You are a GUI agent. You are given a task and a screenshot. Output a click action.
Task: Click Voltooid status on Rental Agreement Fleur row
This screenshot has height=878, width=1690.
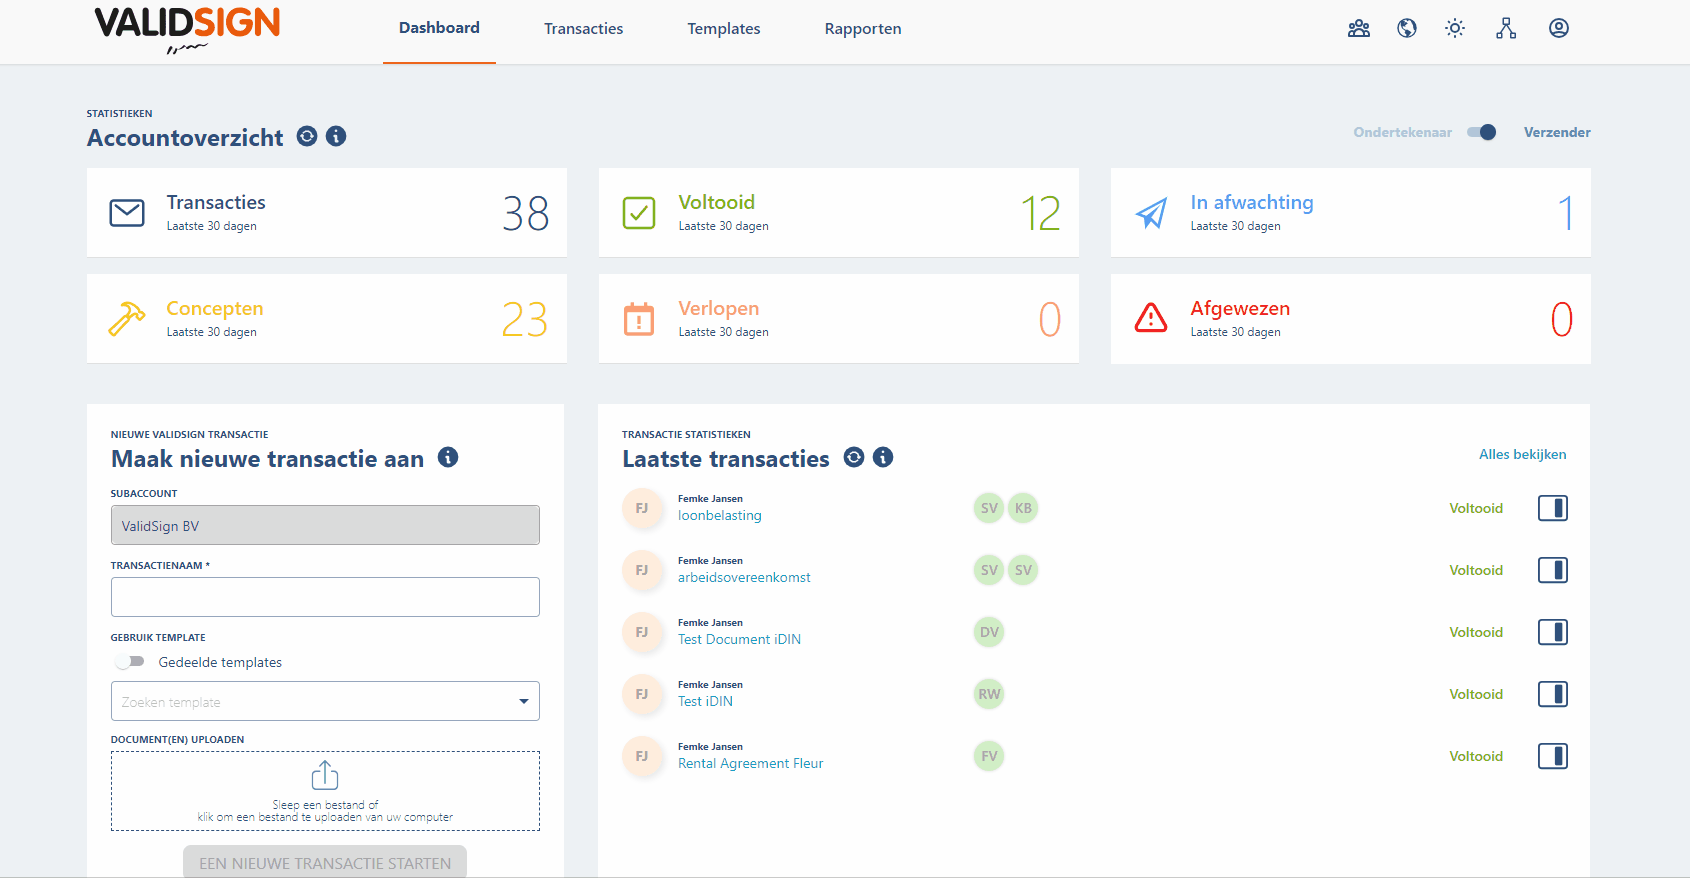click(x=1476, y=756)
